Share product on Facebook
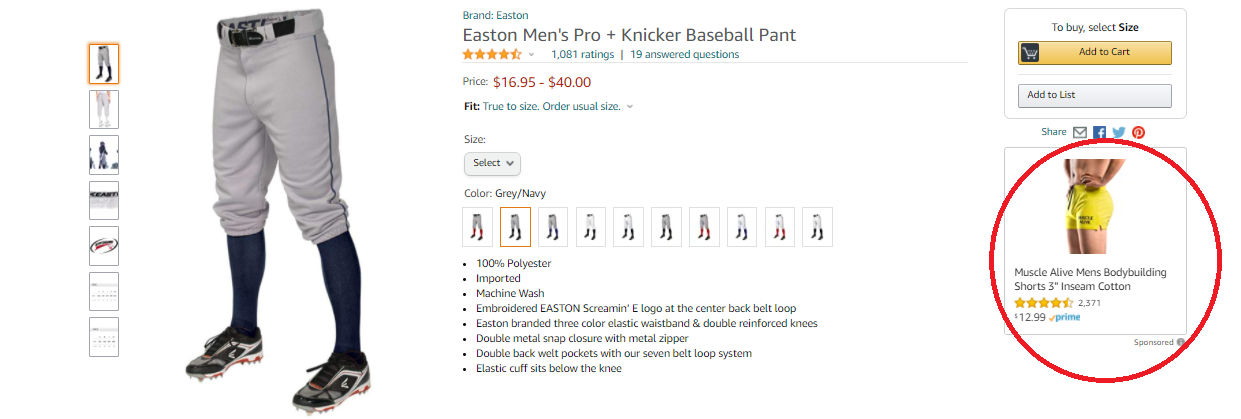Viewport: 1241px width, 419px height. [x=1100, y=132]
